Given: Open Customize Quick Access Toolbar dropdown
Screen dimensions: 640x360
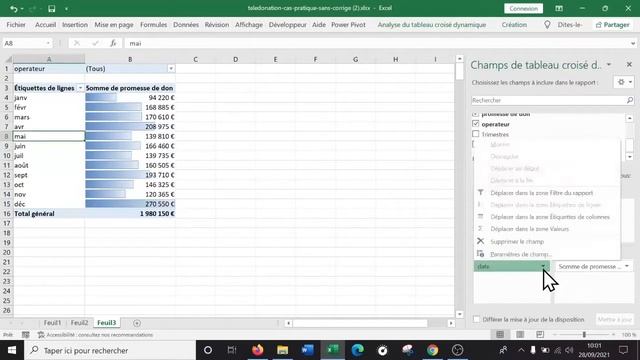Looking at the screenshot, I should coord(66,9).
